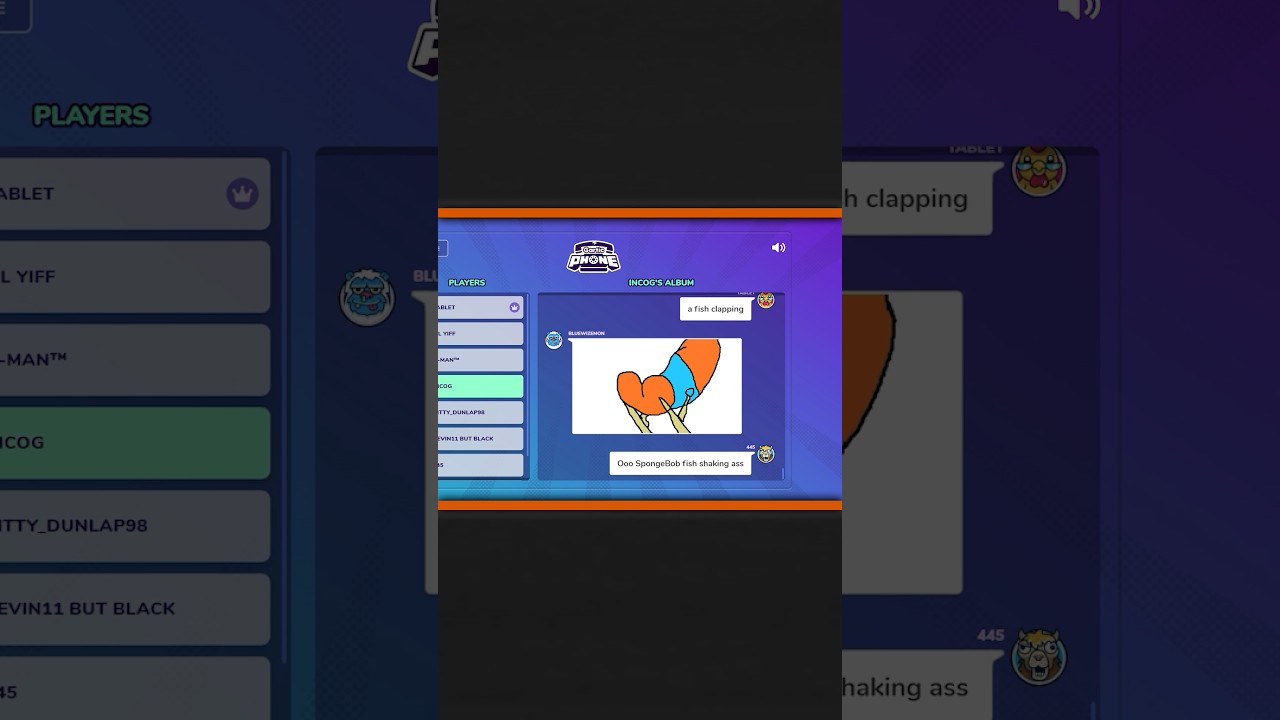
Task: Mute the sound with the speaker icon
Action: 778,248
